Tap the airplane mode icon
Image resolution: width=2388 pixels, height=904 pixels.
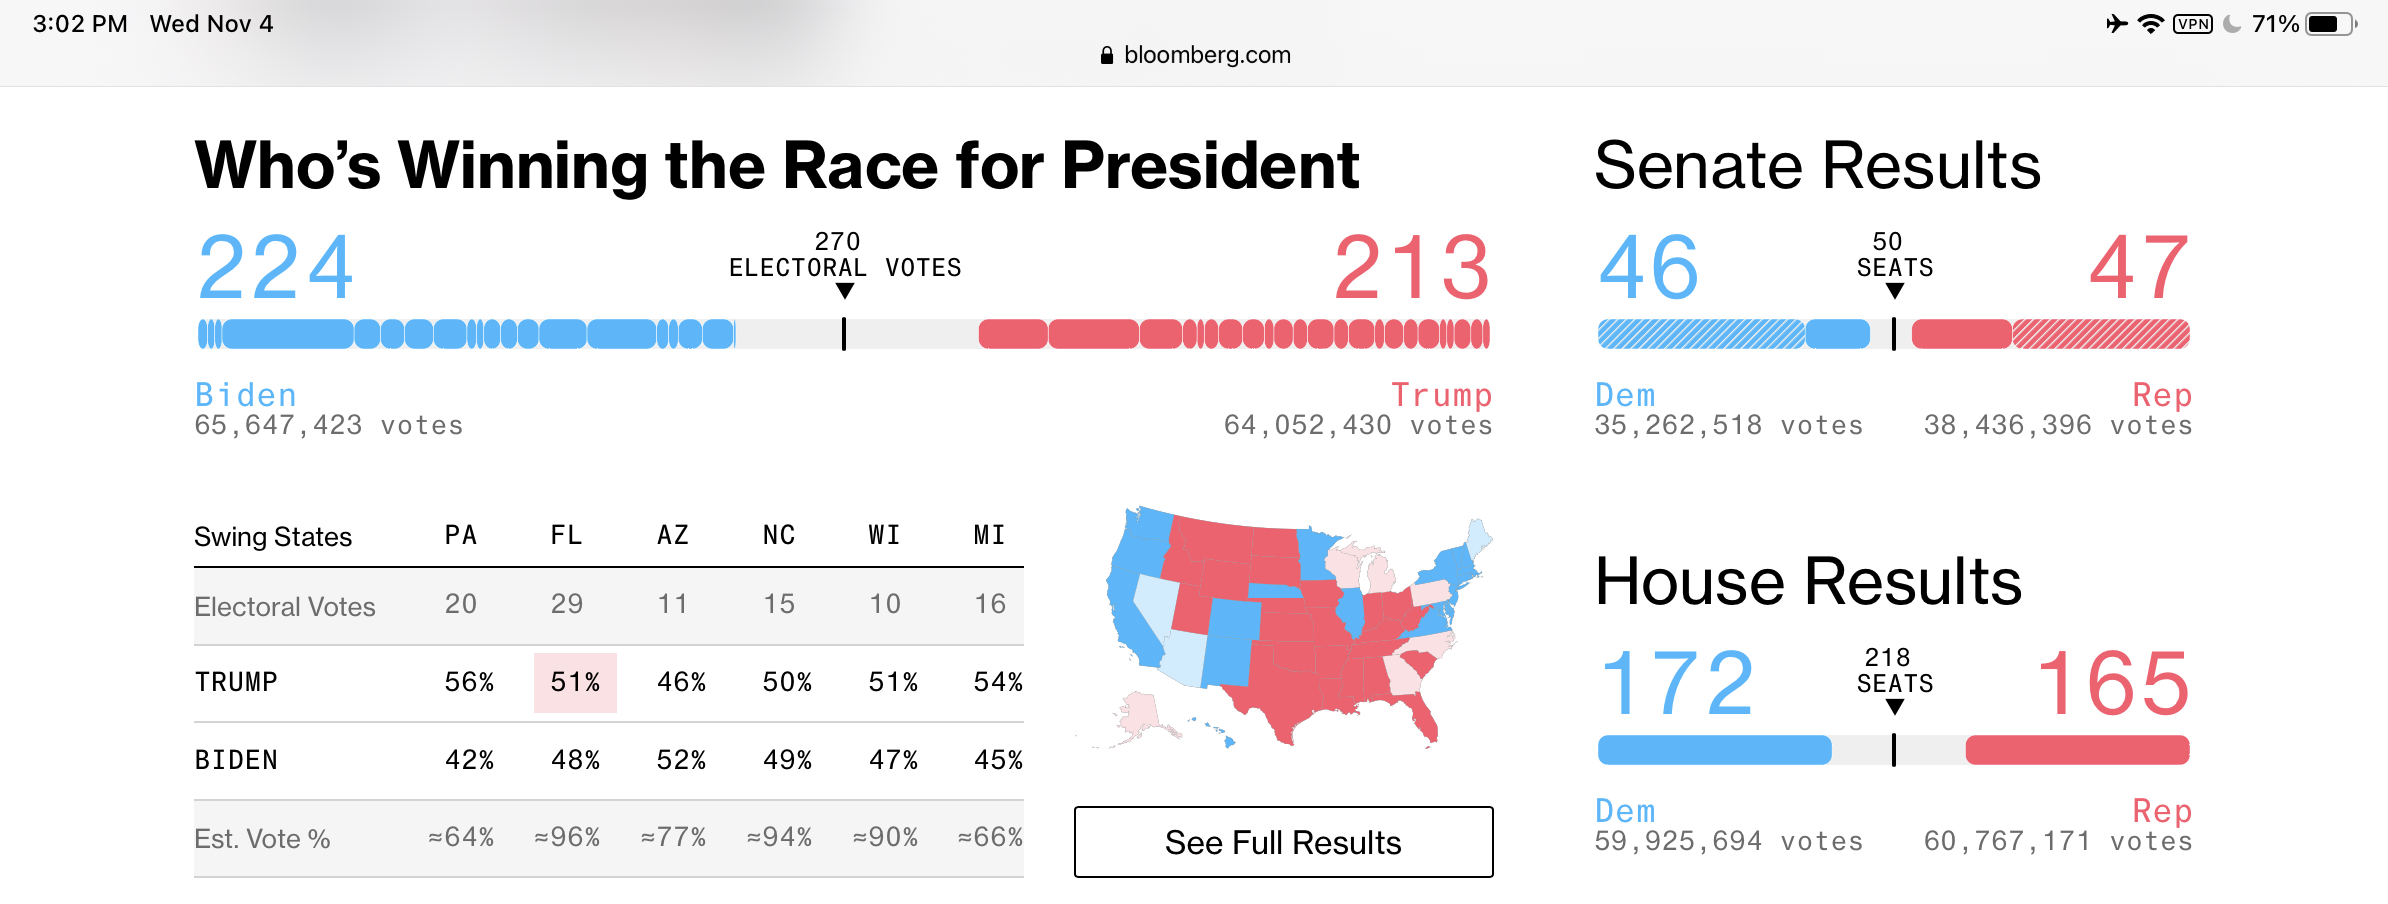(2116, 24)
